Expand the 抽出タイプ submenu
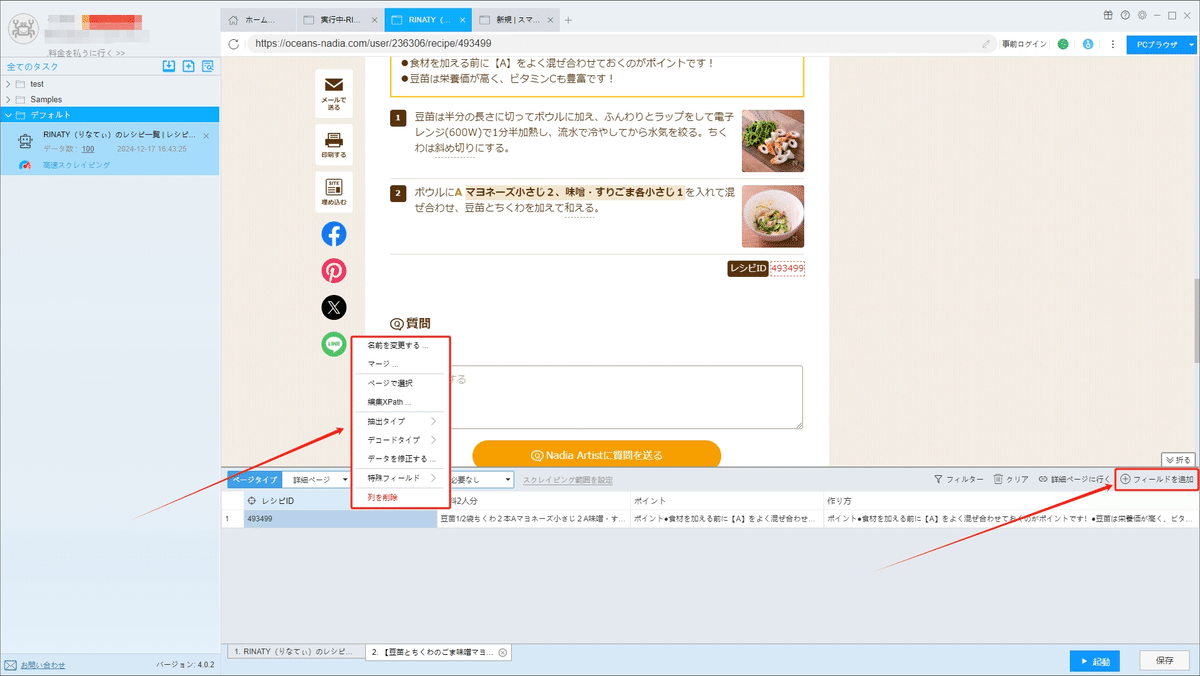Screen dimensions: 1200x676 (403, 421)
